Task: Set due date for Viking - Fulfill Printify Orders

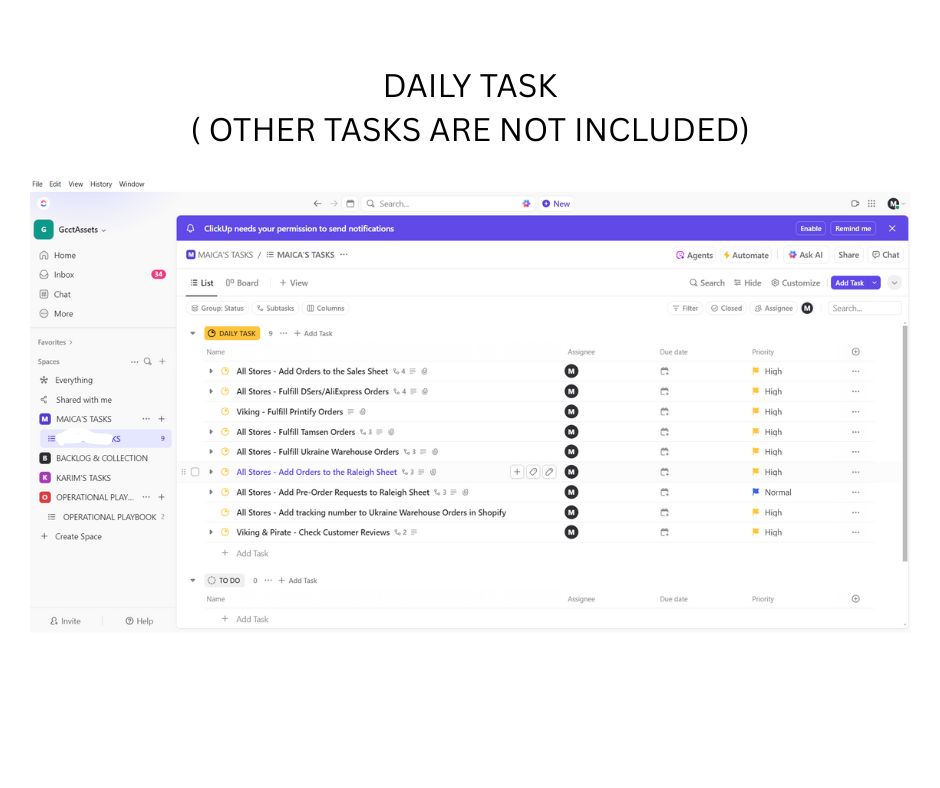Action: tap(664, 412)
